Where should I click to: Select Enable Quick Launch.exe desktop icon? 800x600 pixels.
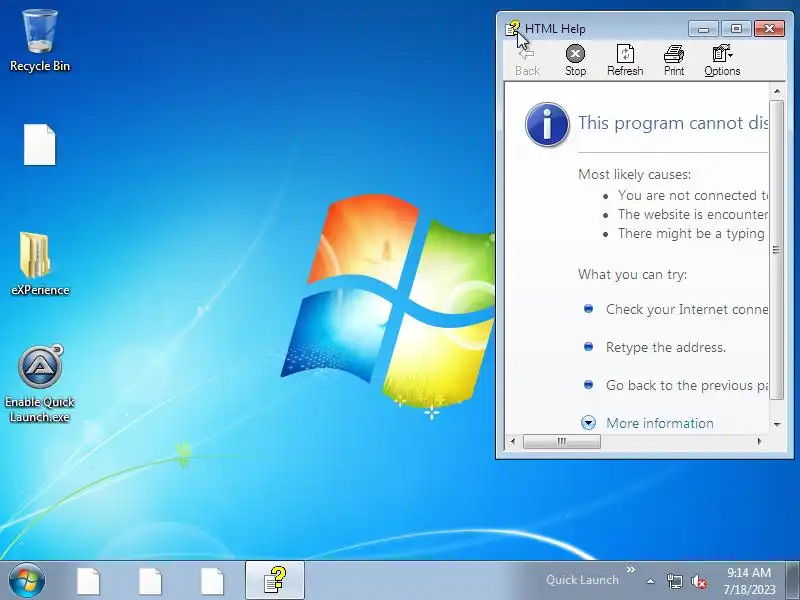(40, 384)
